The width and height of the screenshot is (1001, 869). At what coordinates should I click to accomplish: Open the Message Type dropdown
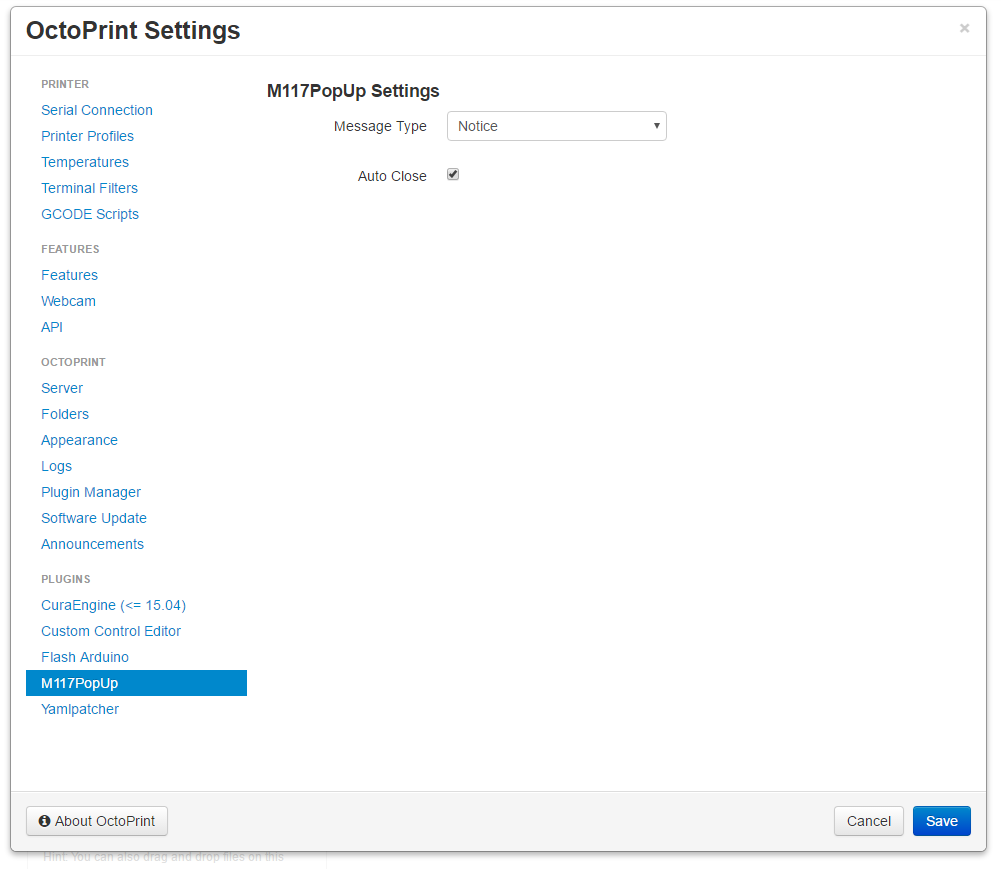click(x=557, y=126)
